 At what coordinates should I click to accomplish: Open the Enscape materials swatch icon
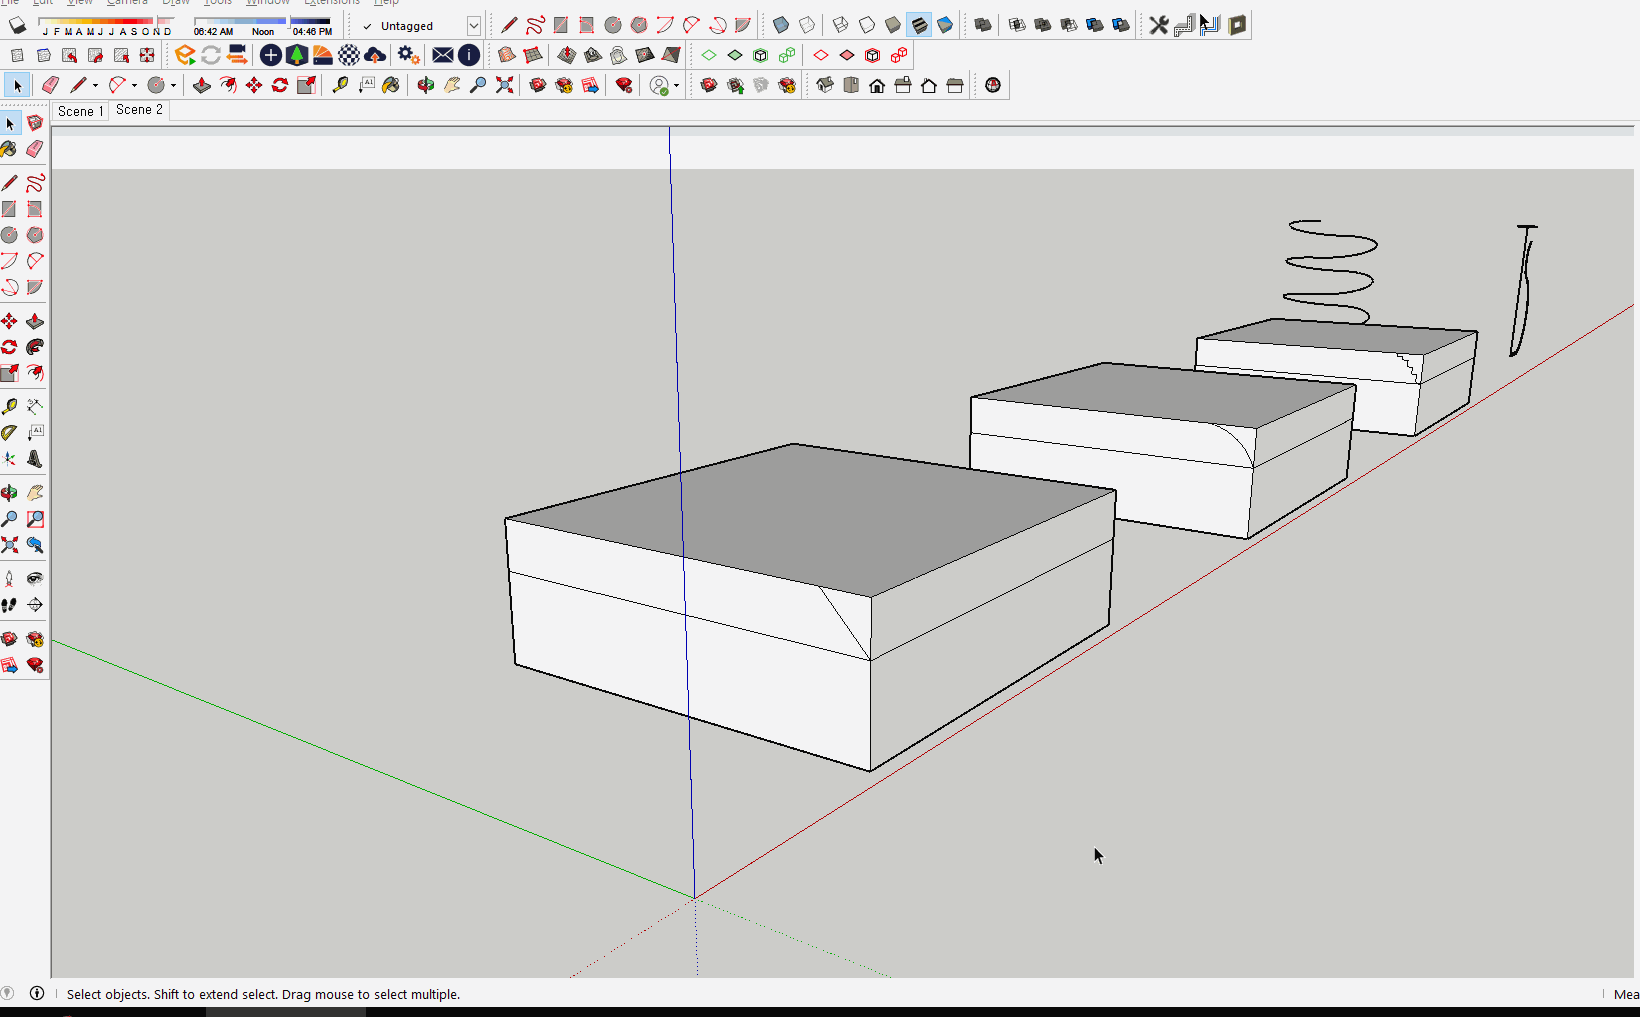pyautogui.click(x=323, y=55)
